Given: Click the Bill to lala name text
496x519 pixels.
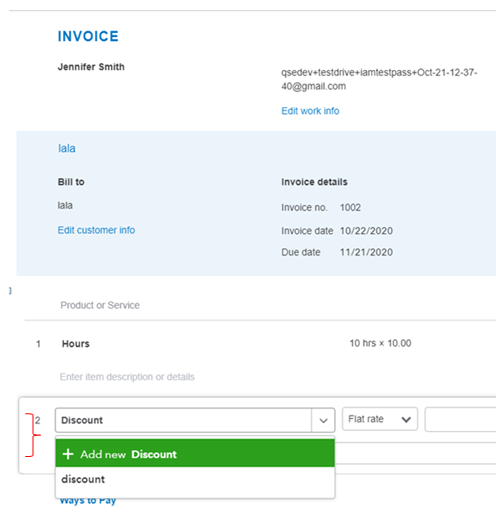Looking at the screenshot, I should pos(65,205).
